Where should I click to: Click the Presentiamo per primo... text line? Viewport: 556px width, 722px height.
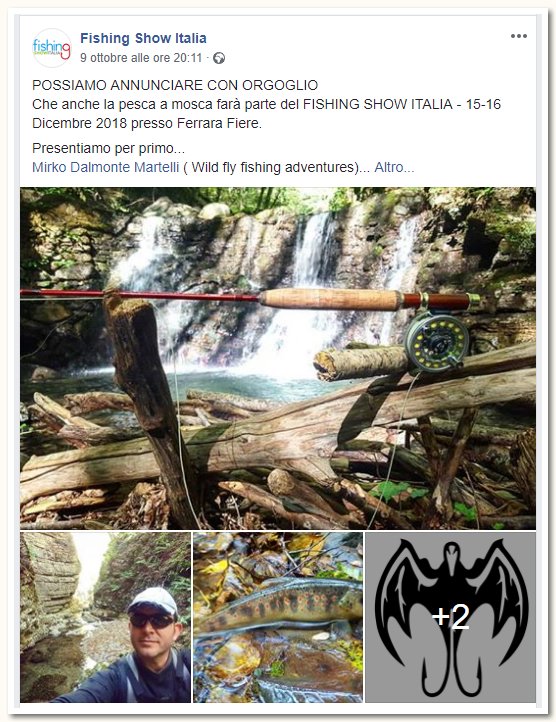coord(108,148)
